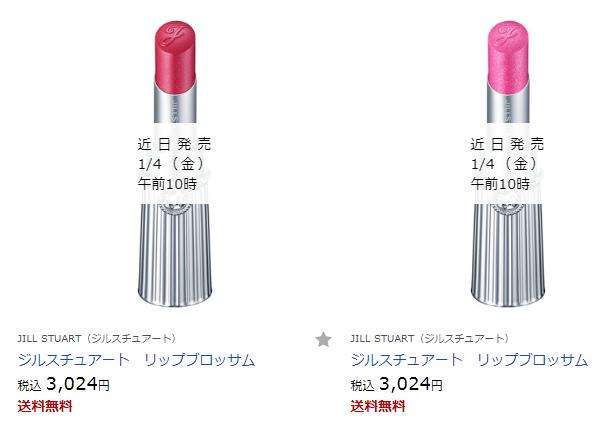Screen dimensions: 608x423
Task: Click the right 送料無料 label
Action: point(378,406)
